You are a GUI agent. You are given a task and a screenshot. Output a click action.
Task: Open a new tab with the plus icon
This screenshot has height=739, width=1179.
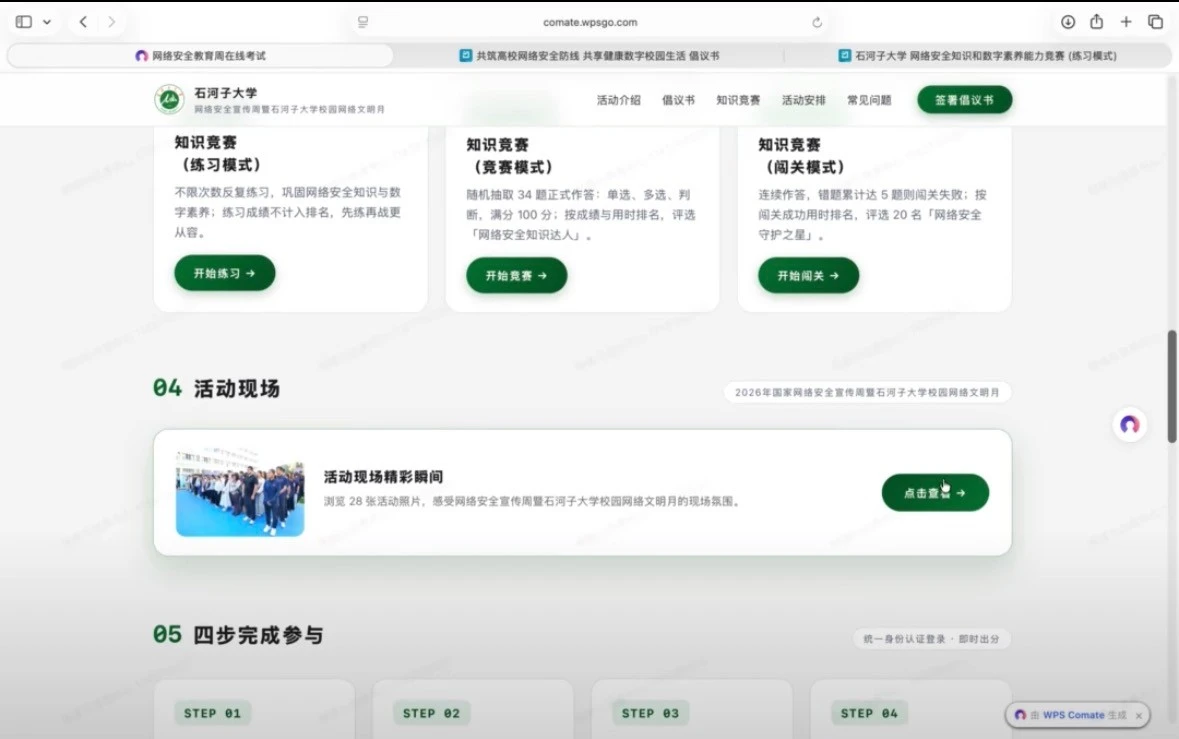pyautogui.click(x=1126, y=22)
